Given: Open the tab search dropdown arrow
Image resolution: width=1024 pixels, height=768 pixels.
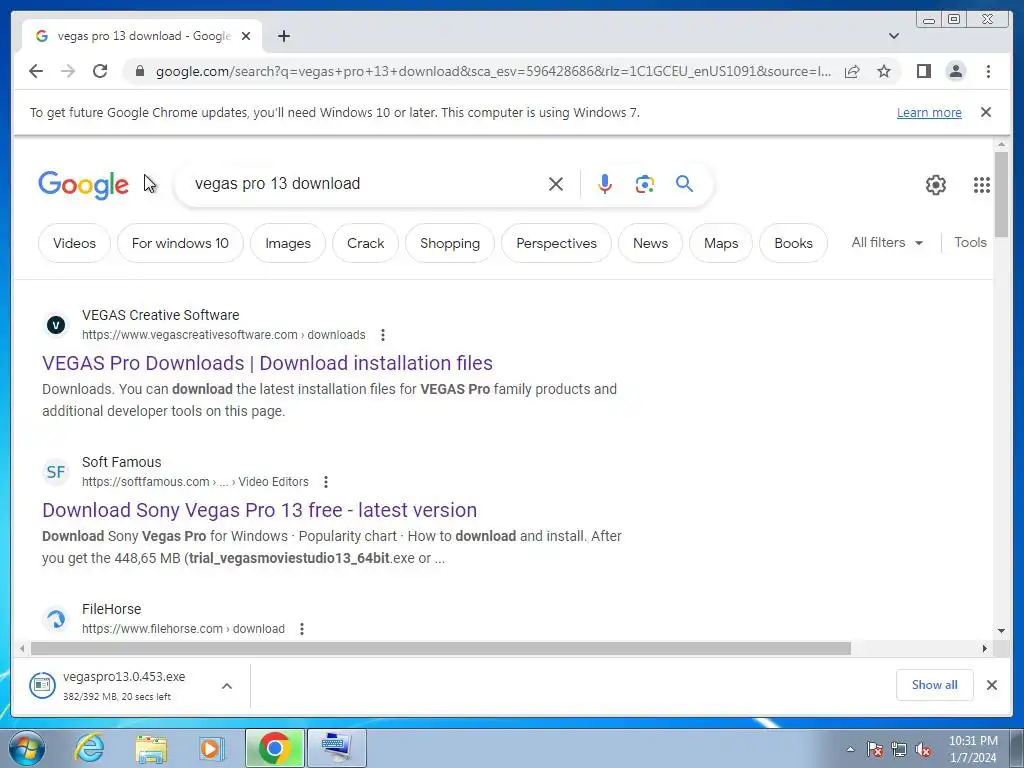Looking at the screenshot, I should 894,36.
